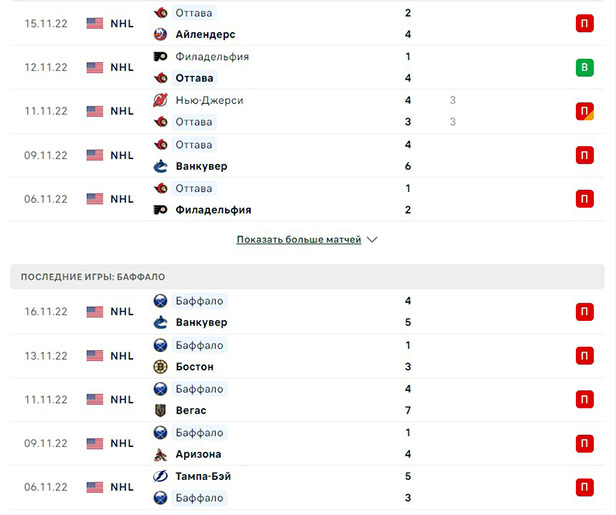Click the Tampa Bay Lightning logo

[160, 476]
